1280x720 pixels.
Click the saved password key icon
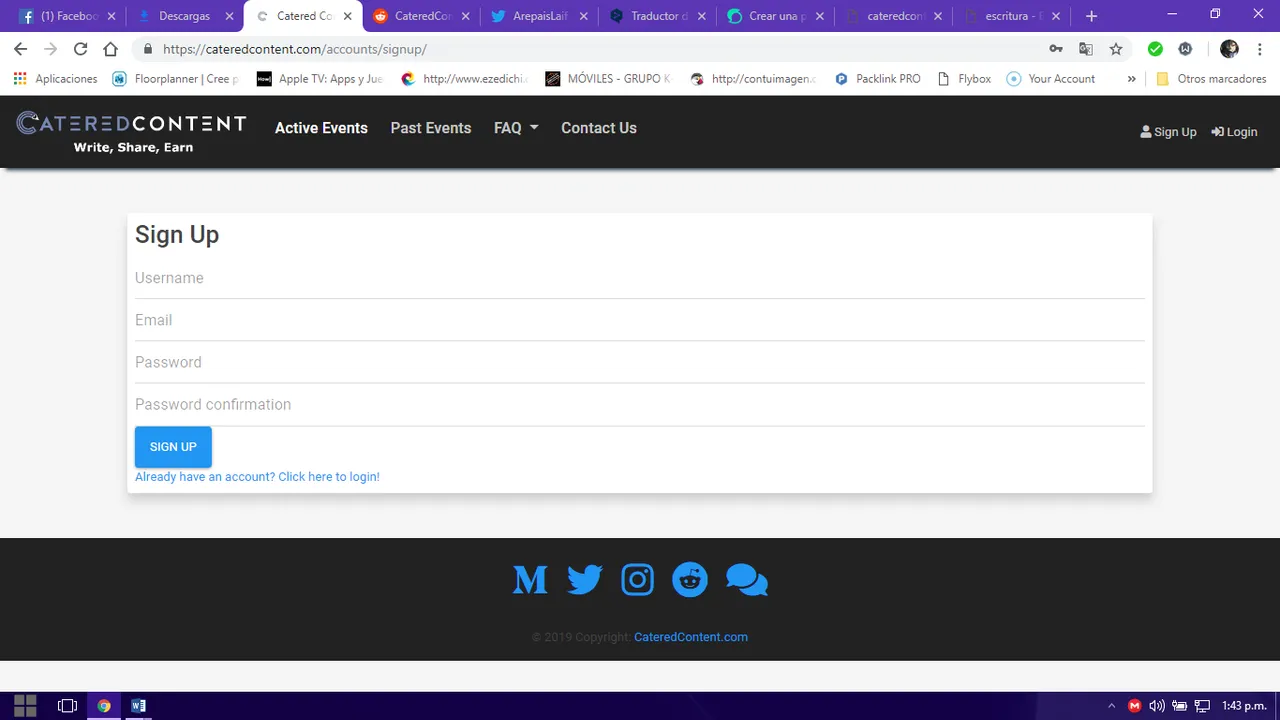click(x=1056, y=49)
